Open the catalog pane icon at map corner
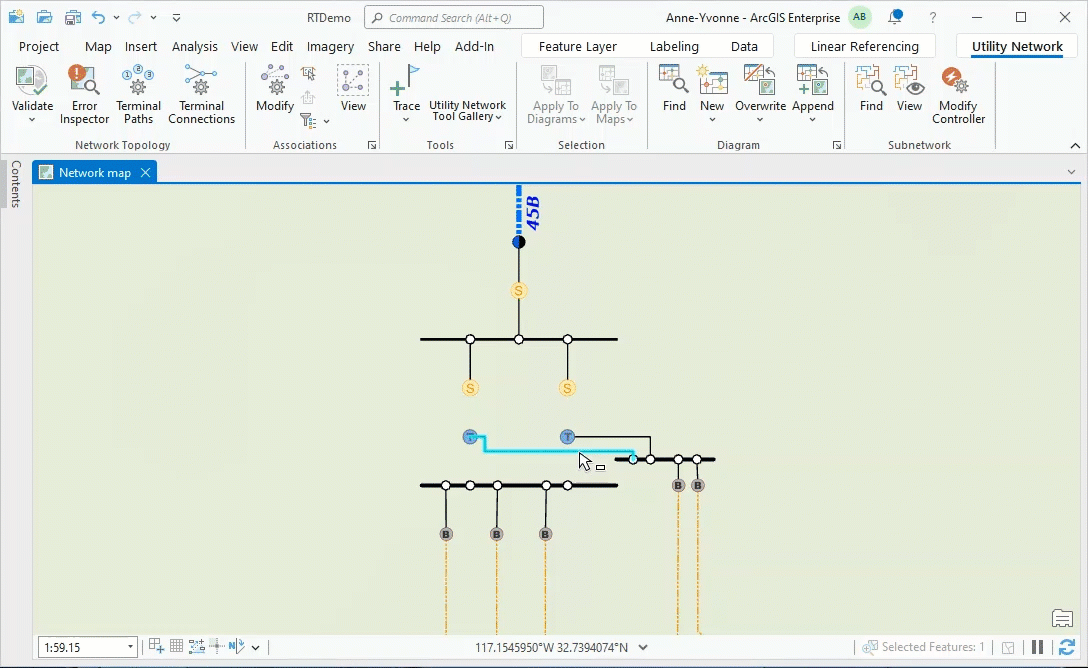The image size is (1088, 668). pyautogui.click(x=1062, y=617)
